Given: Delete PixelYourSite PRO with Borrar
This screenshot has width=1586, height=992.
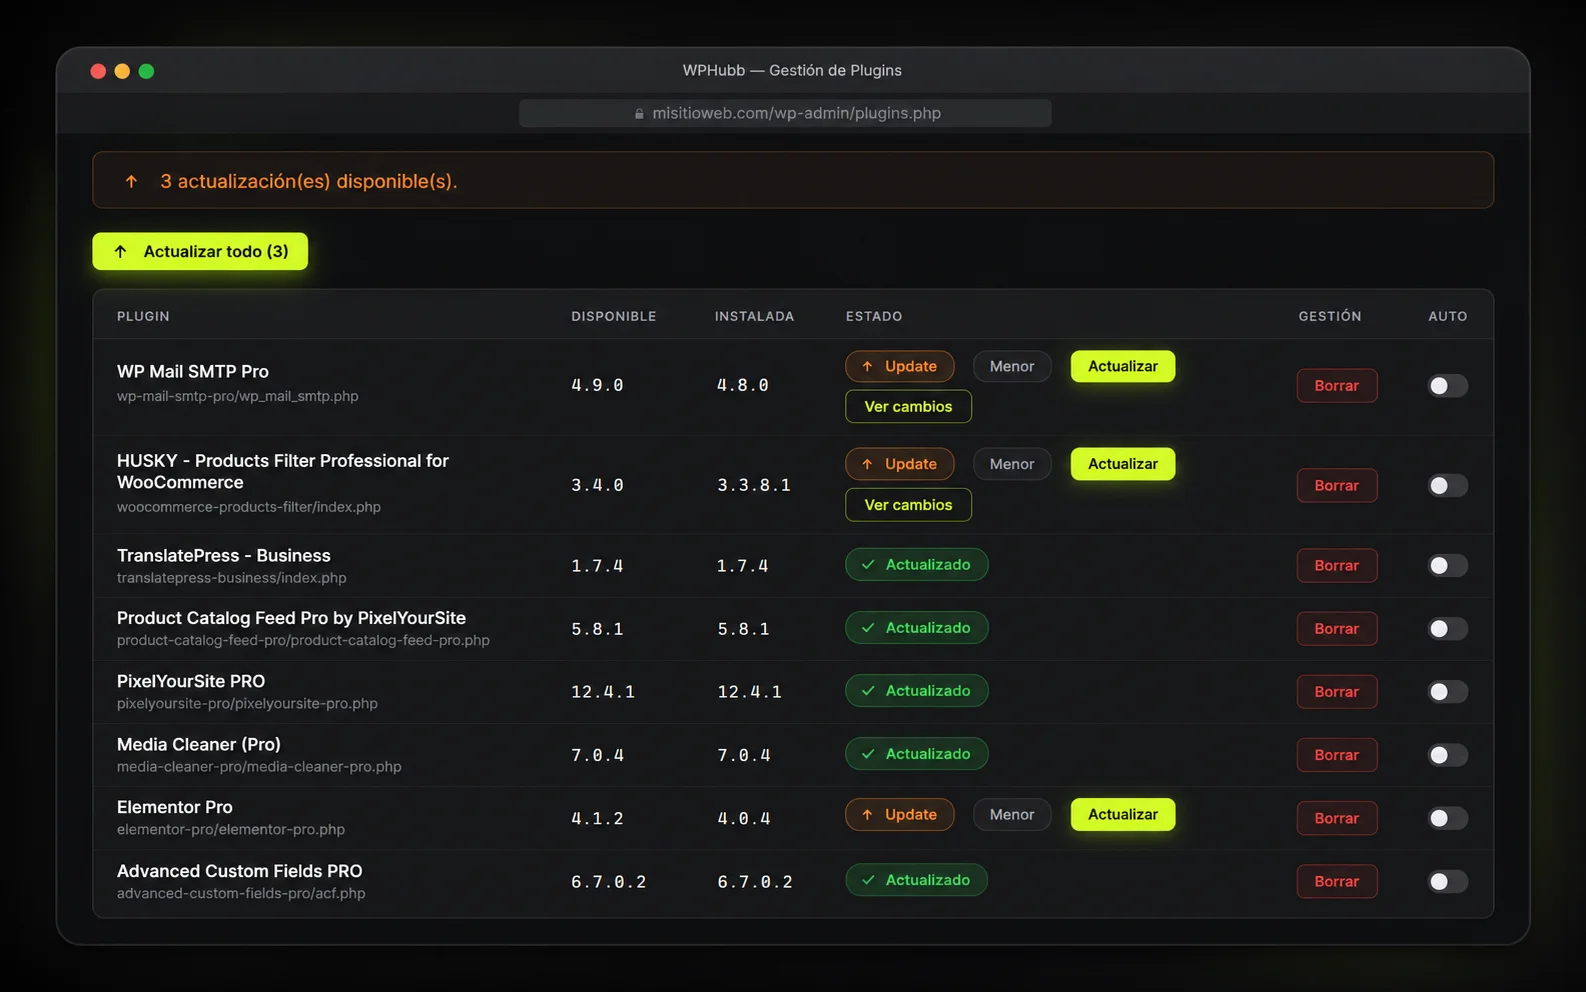Looking at the screenshot, I should click(1337, 691).
